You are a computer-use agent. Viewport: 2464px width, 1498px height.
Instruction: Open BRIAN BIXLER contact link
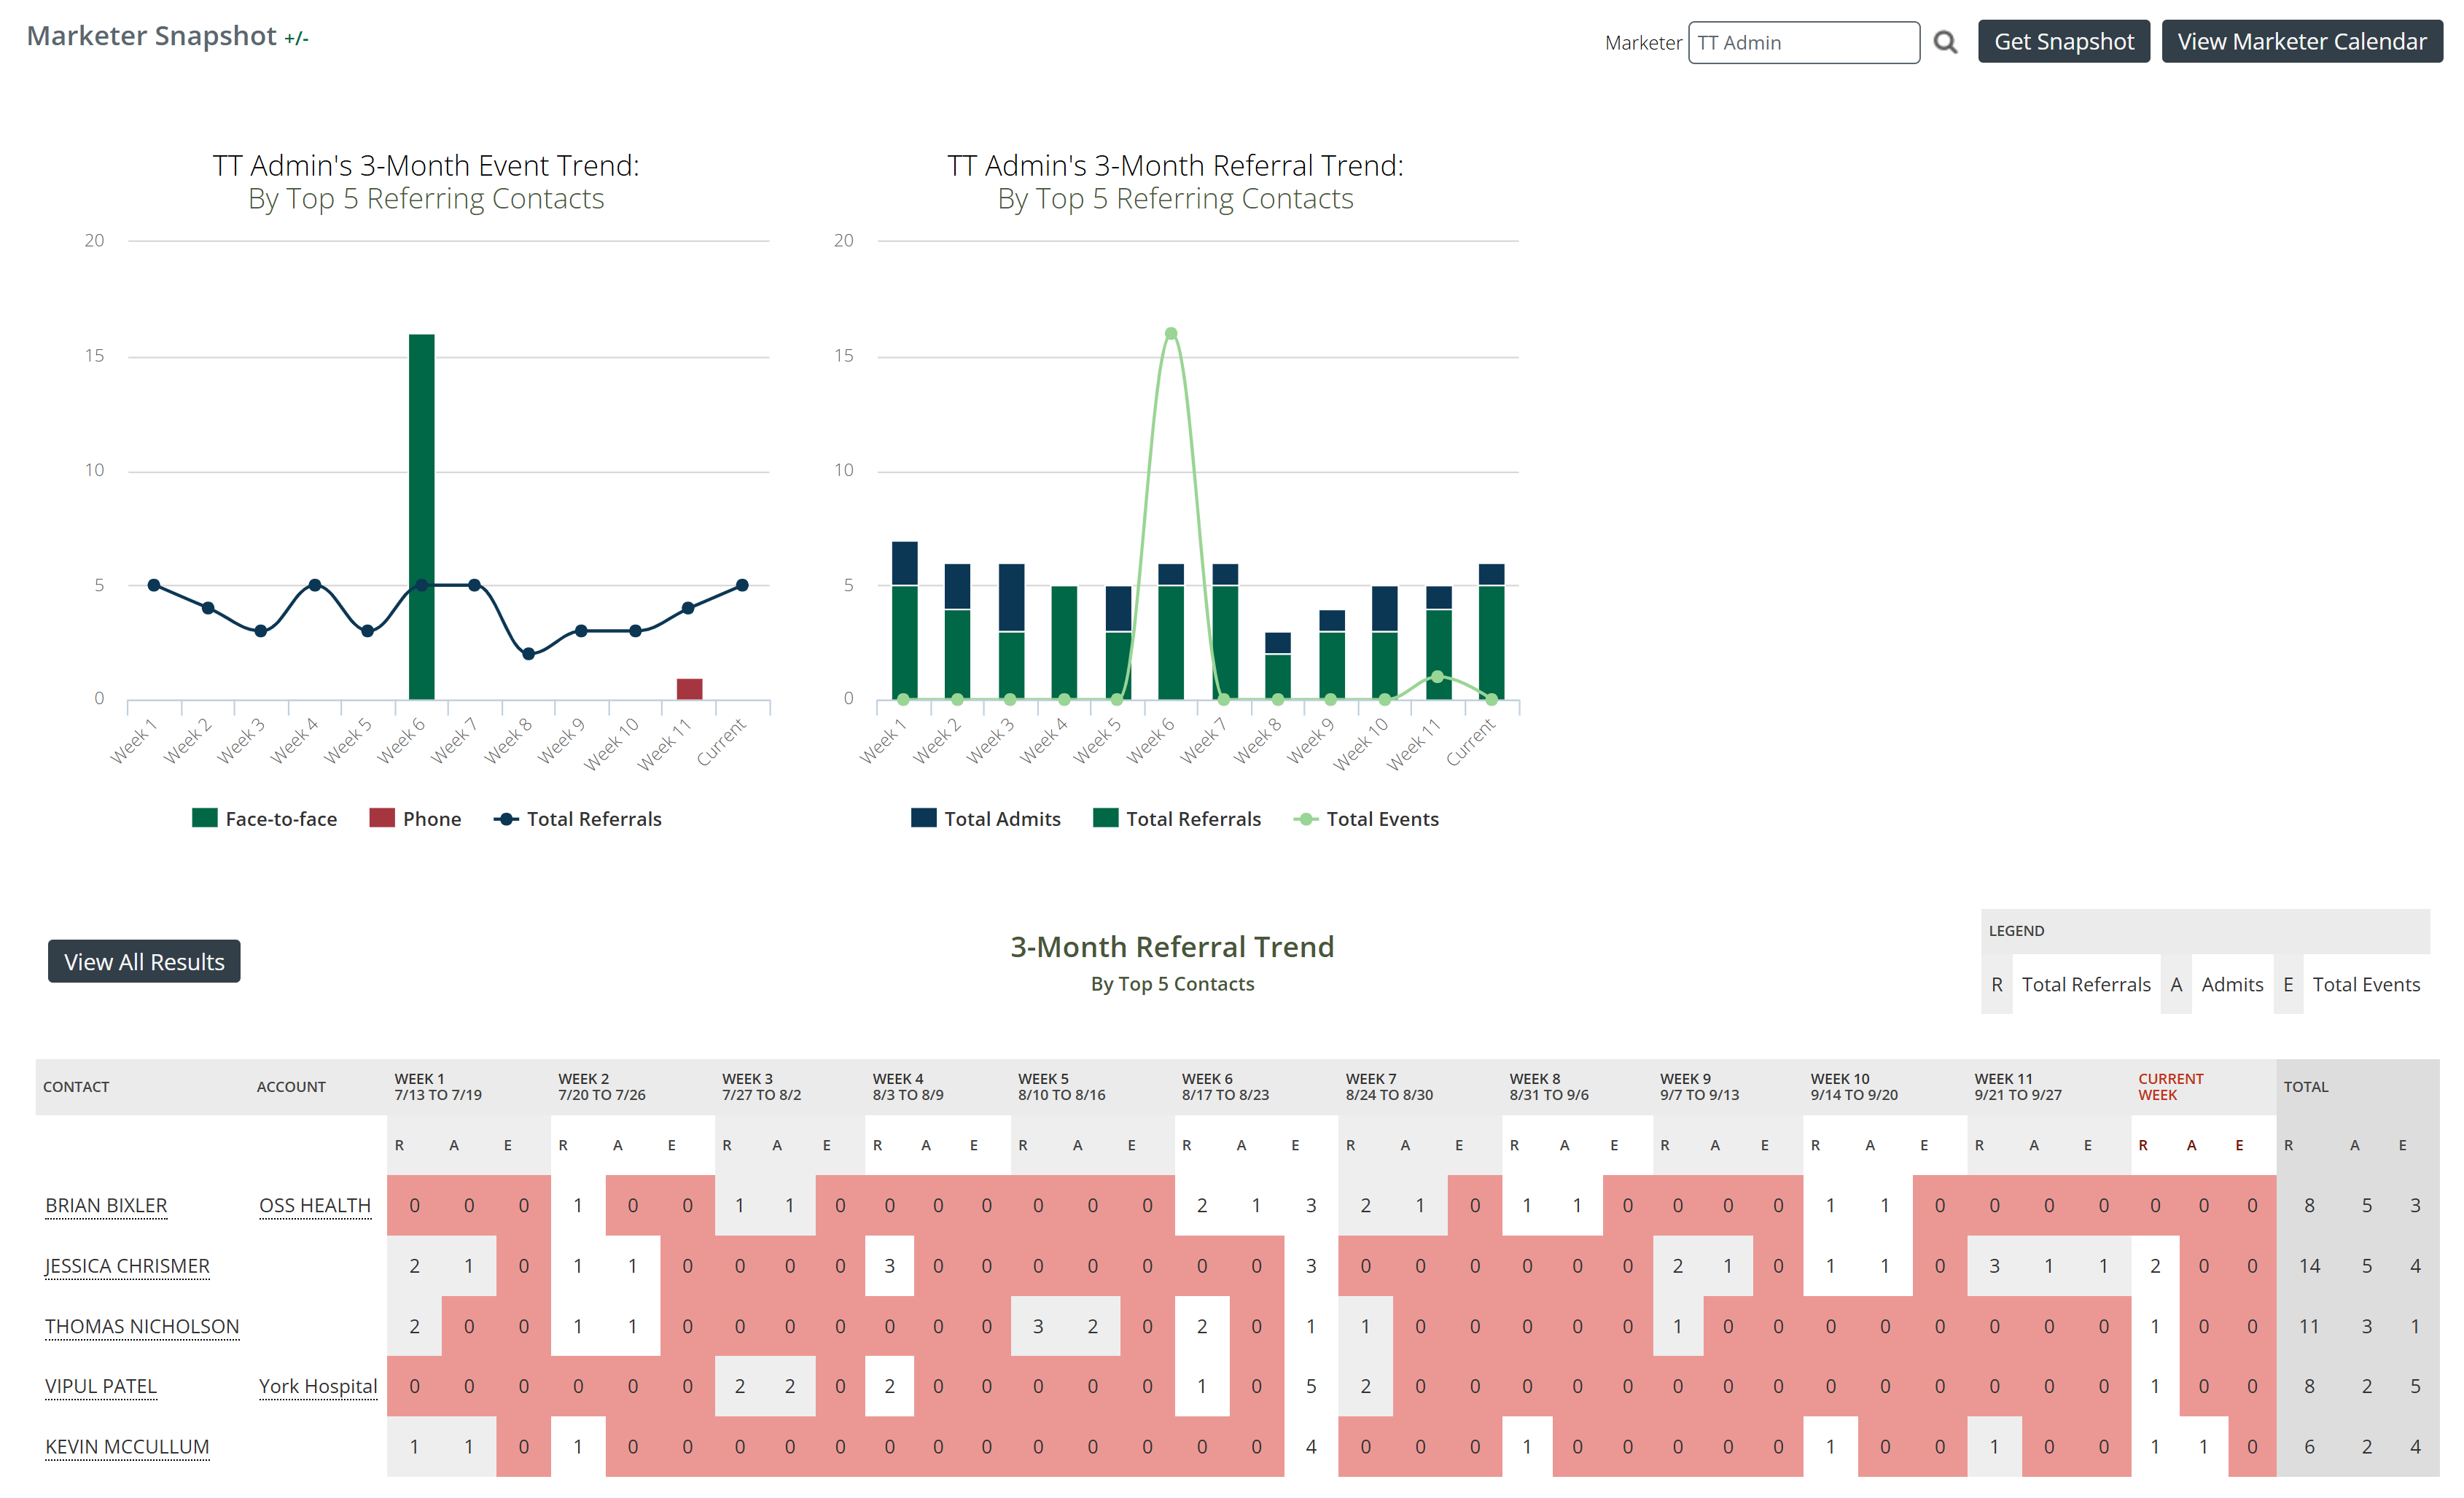pos(106,1205)
